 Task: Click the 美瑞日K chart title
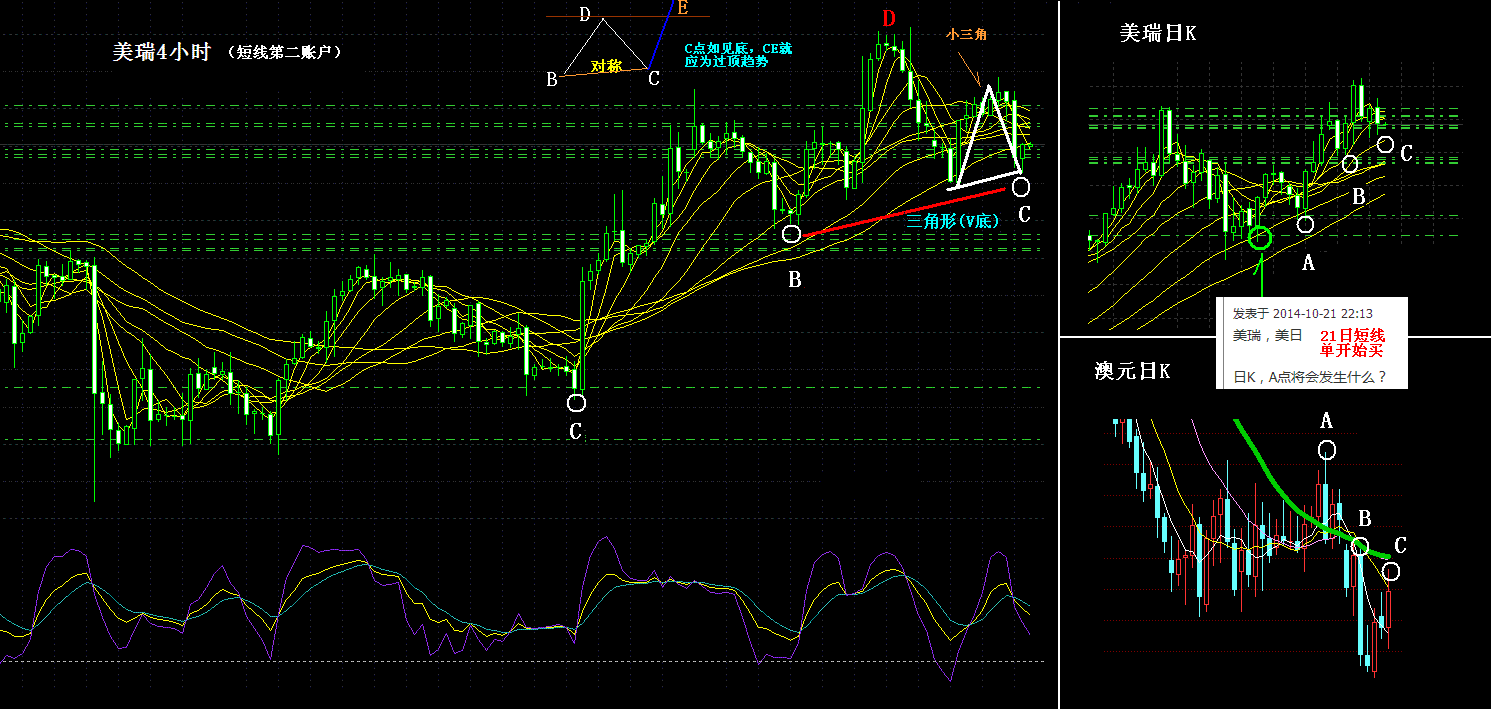click(1158, 33)
